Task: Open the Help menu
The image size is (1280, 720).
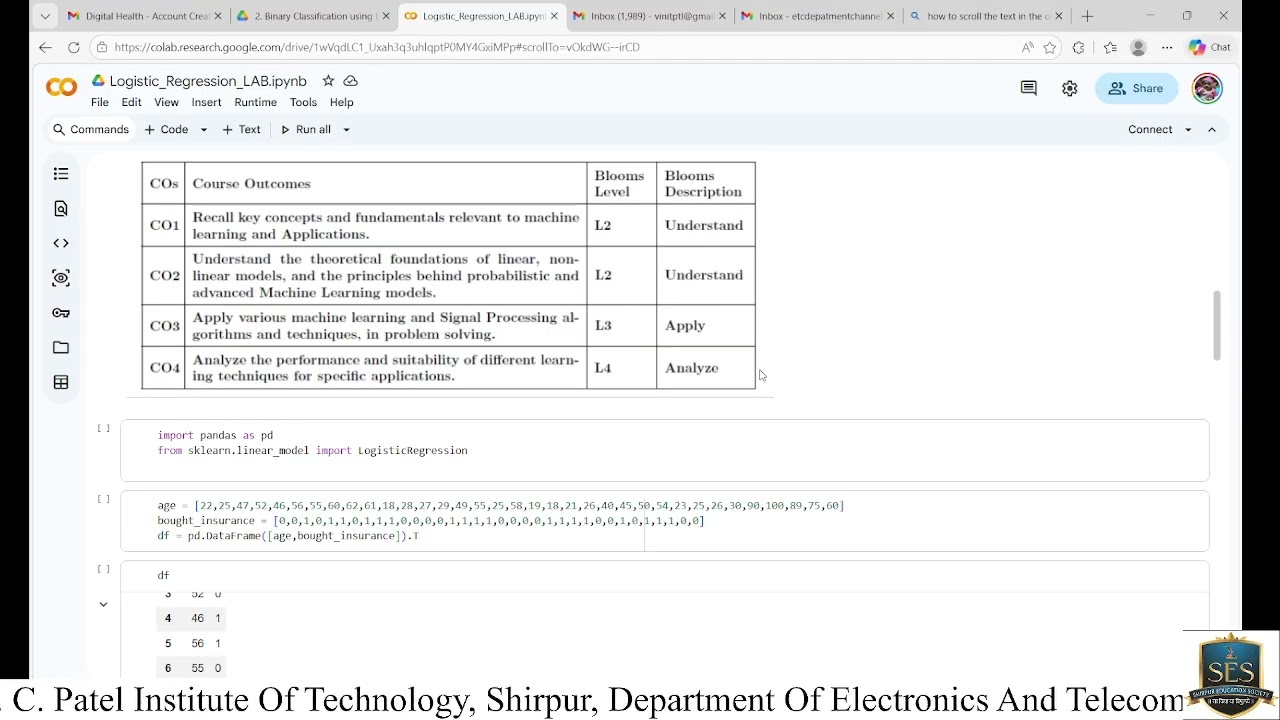Action: click(341, 102)
